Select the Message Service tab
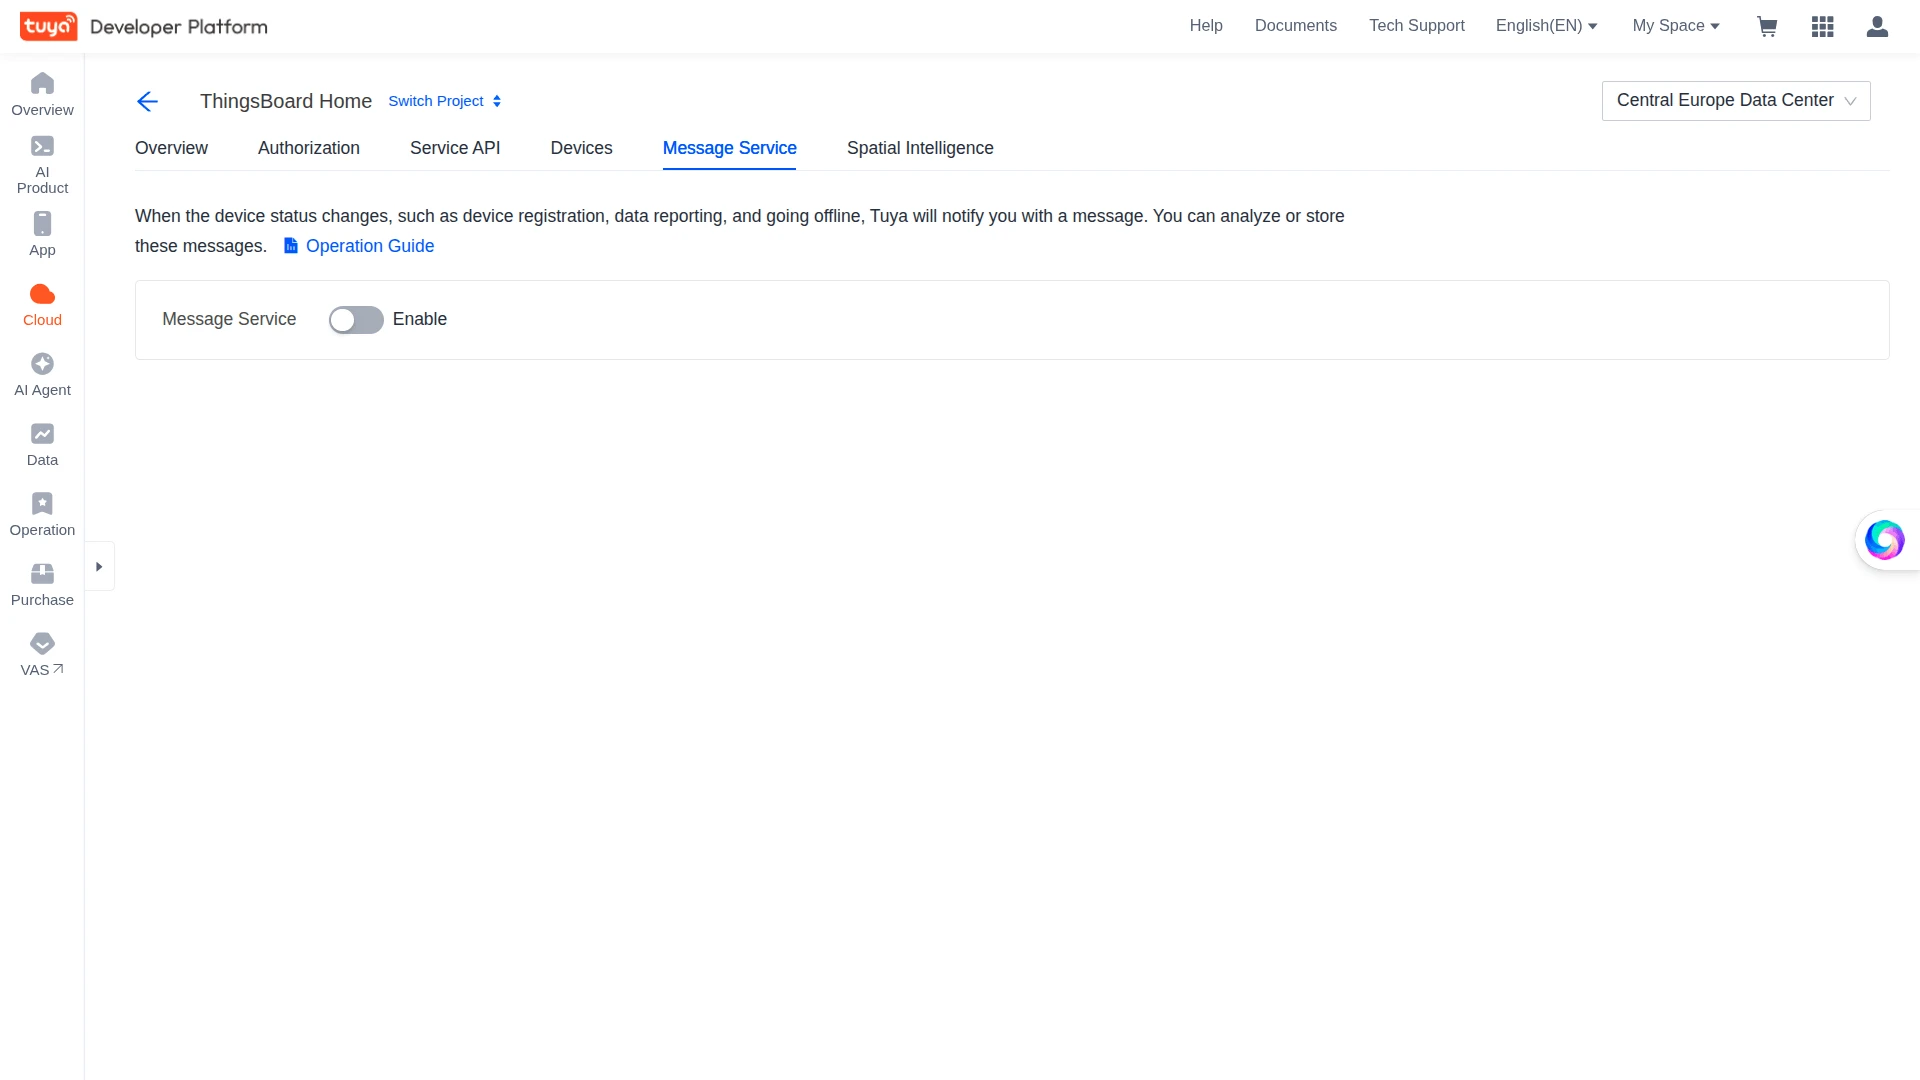This screenshot has height=1080, width=1920. [730, 148]
